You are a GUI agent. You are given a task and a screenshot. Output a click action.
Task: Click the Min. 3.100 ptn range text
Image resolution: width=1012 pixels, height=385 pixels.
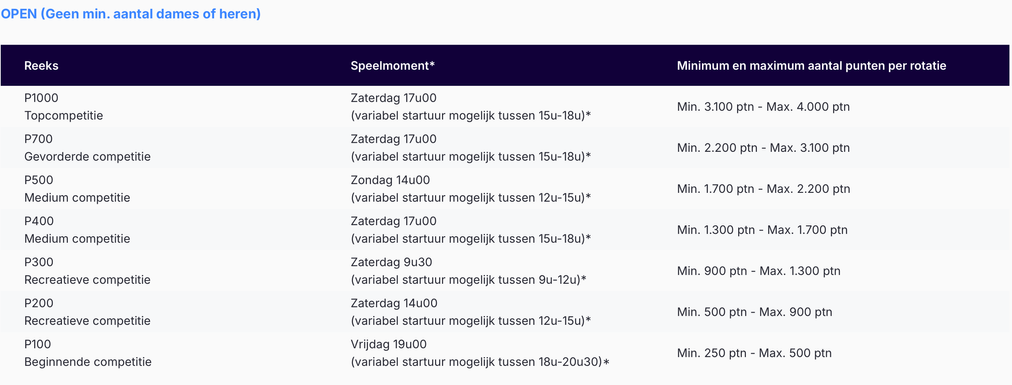[764, 107]
